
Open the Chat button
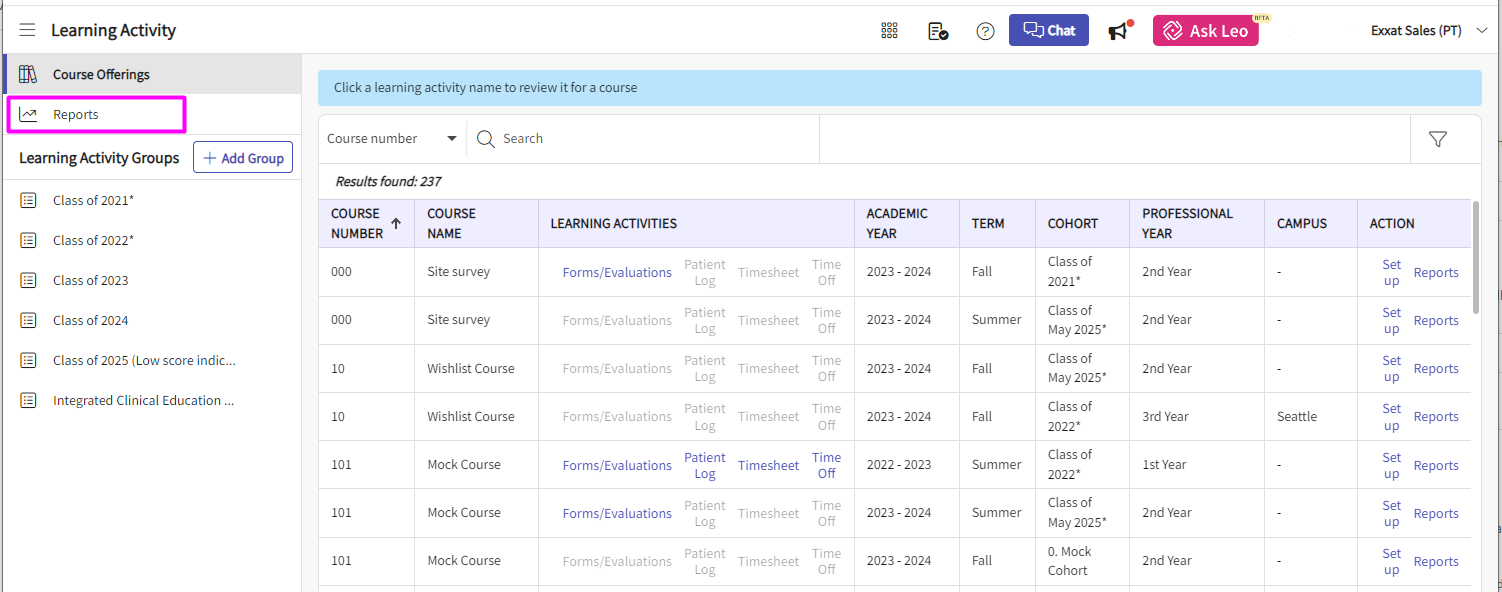pyautogui.click(x=1048, y=30)
